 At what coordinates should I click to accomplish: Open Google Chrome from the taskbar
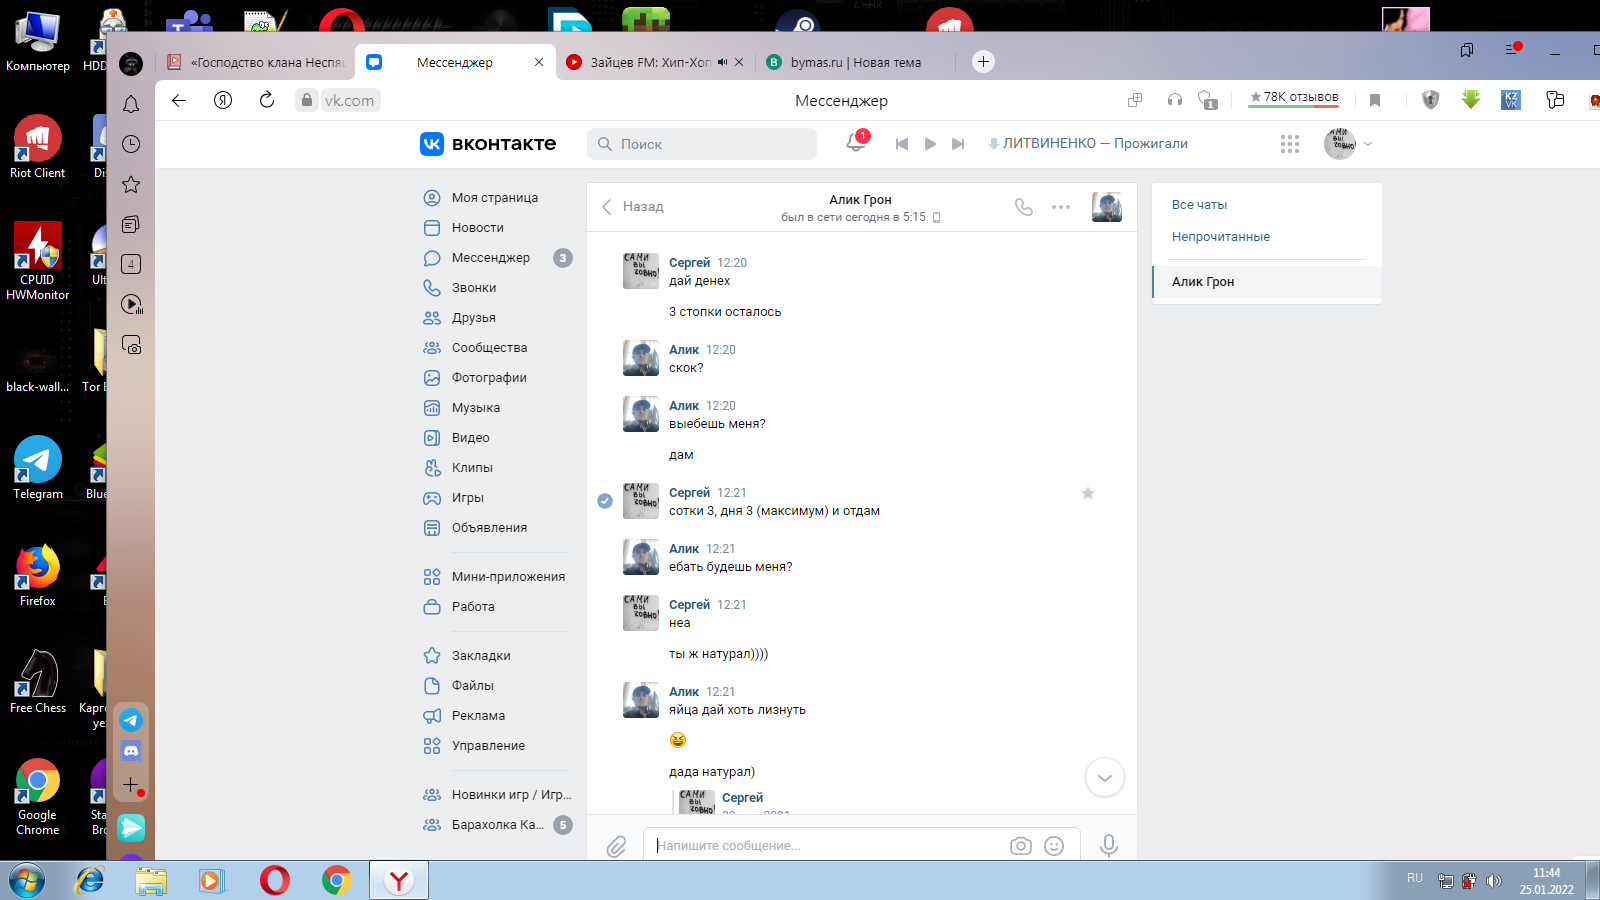(x=337, y=880)
